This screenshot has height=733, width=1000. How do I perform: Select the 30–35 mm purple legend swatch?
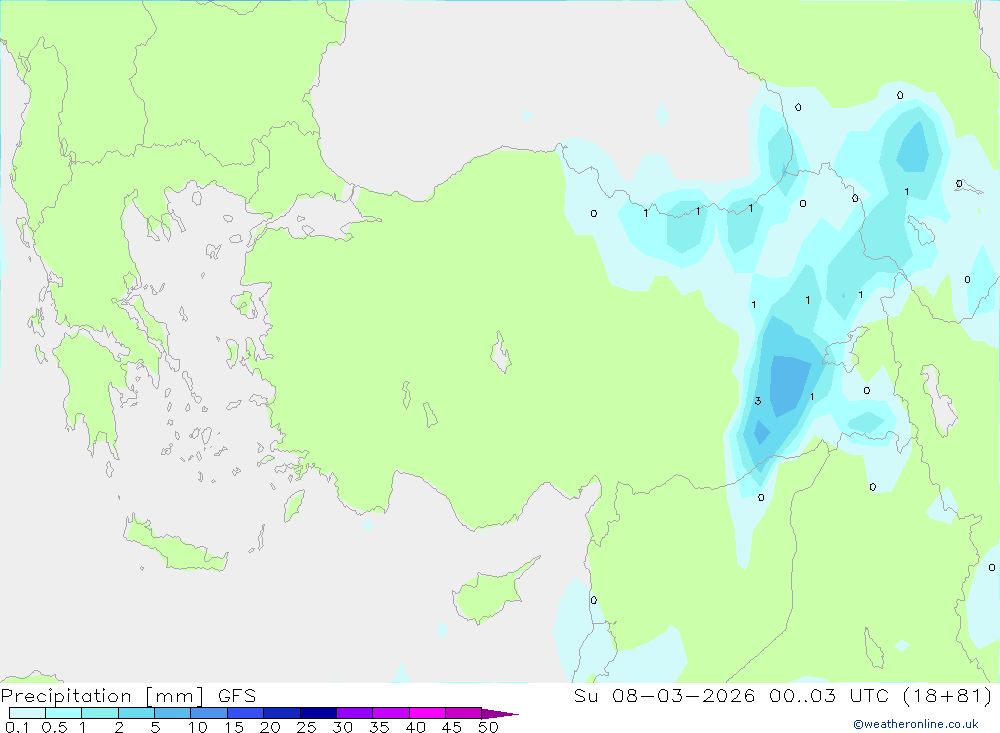point(354,713)
